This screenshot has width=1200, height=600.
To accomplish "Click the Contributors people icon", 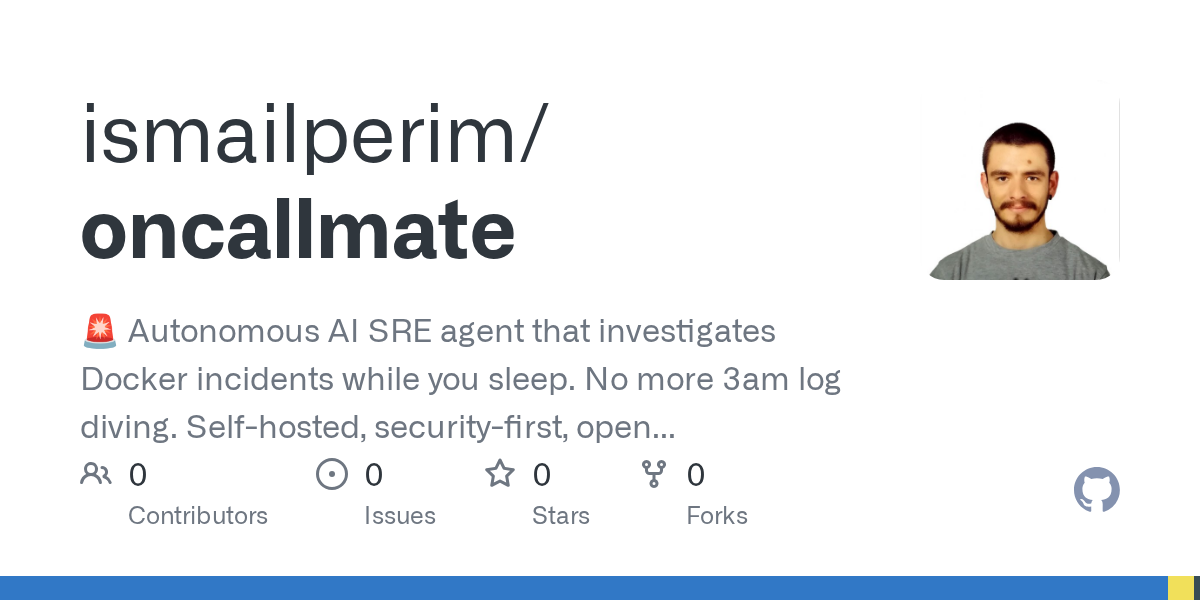I will [96, 474].
